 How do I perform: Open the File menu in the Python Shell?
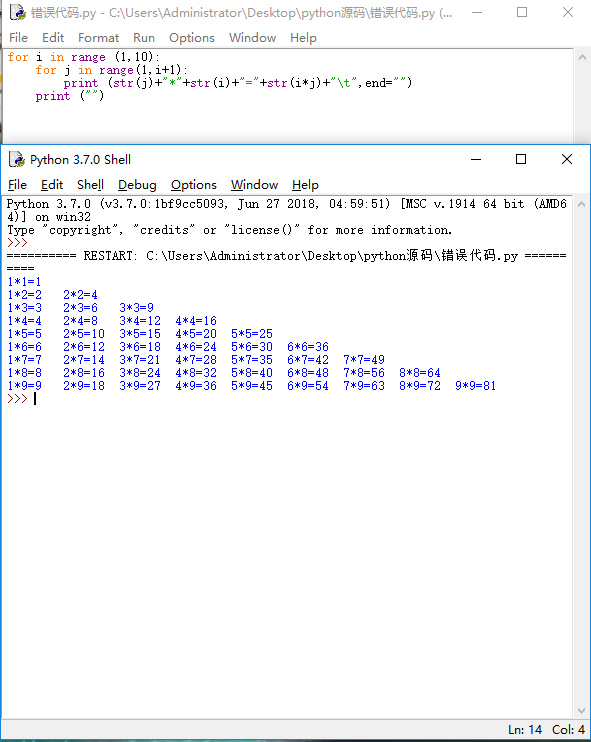pyautogui.click(x=18, y=185)
